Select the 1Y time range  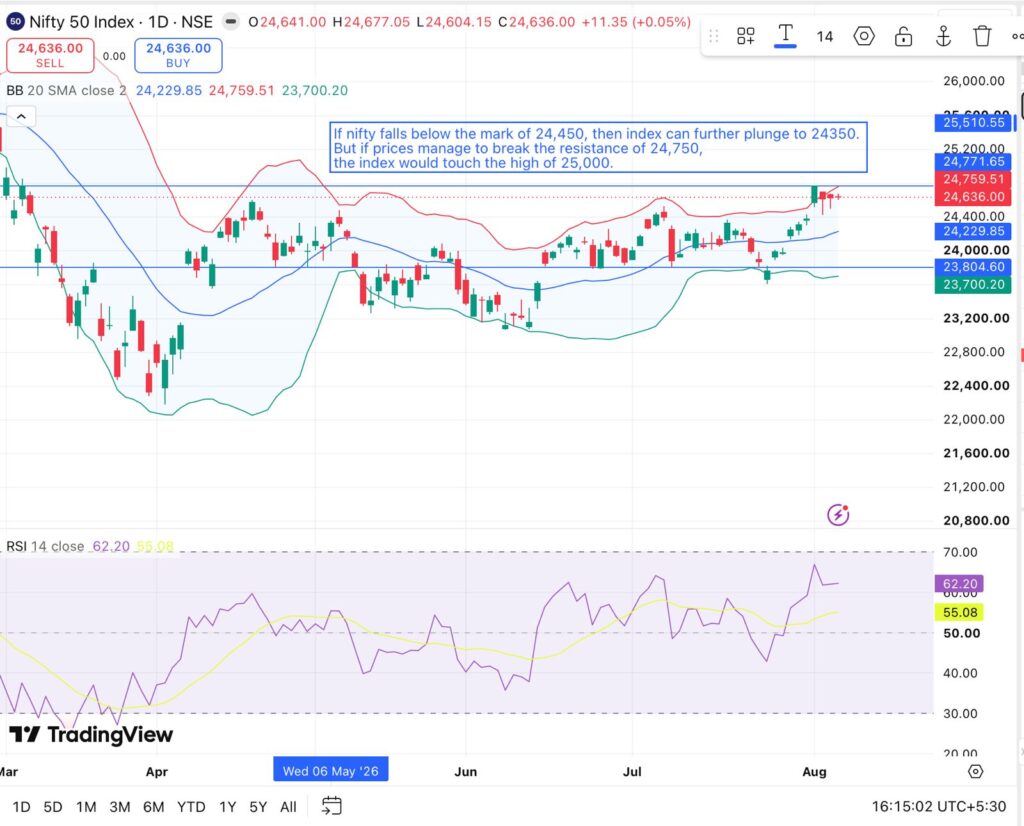tap(227, 807)
